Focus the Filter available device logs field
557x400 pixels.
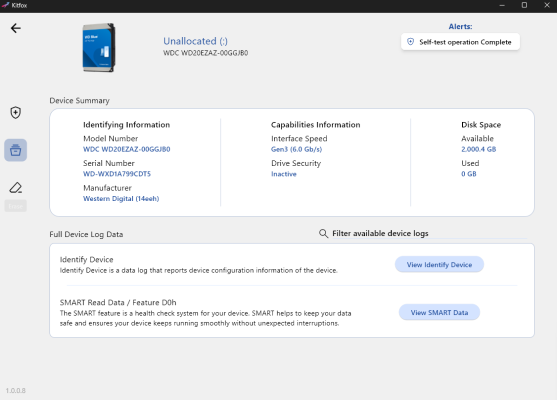click(423, 233)
